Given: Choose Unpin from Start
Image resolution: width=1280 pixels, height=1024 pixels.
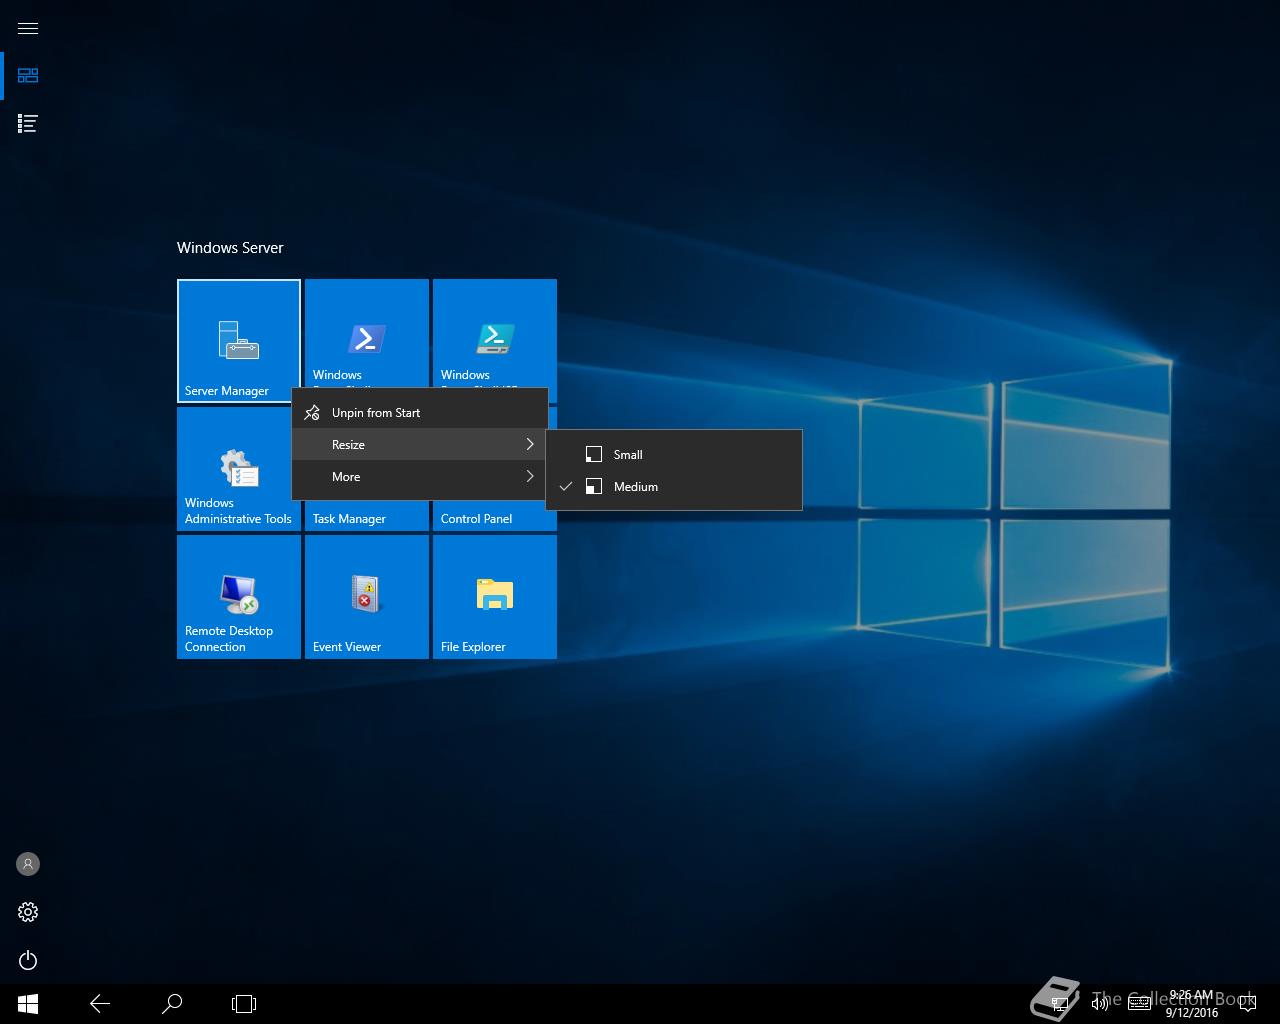Looking at the screenshot, I should click(x=420, y=412).
